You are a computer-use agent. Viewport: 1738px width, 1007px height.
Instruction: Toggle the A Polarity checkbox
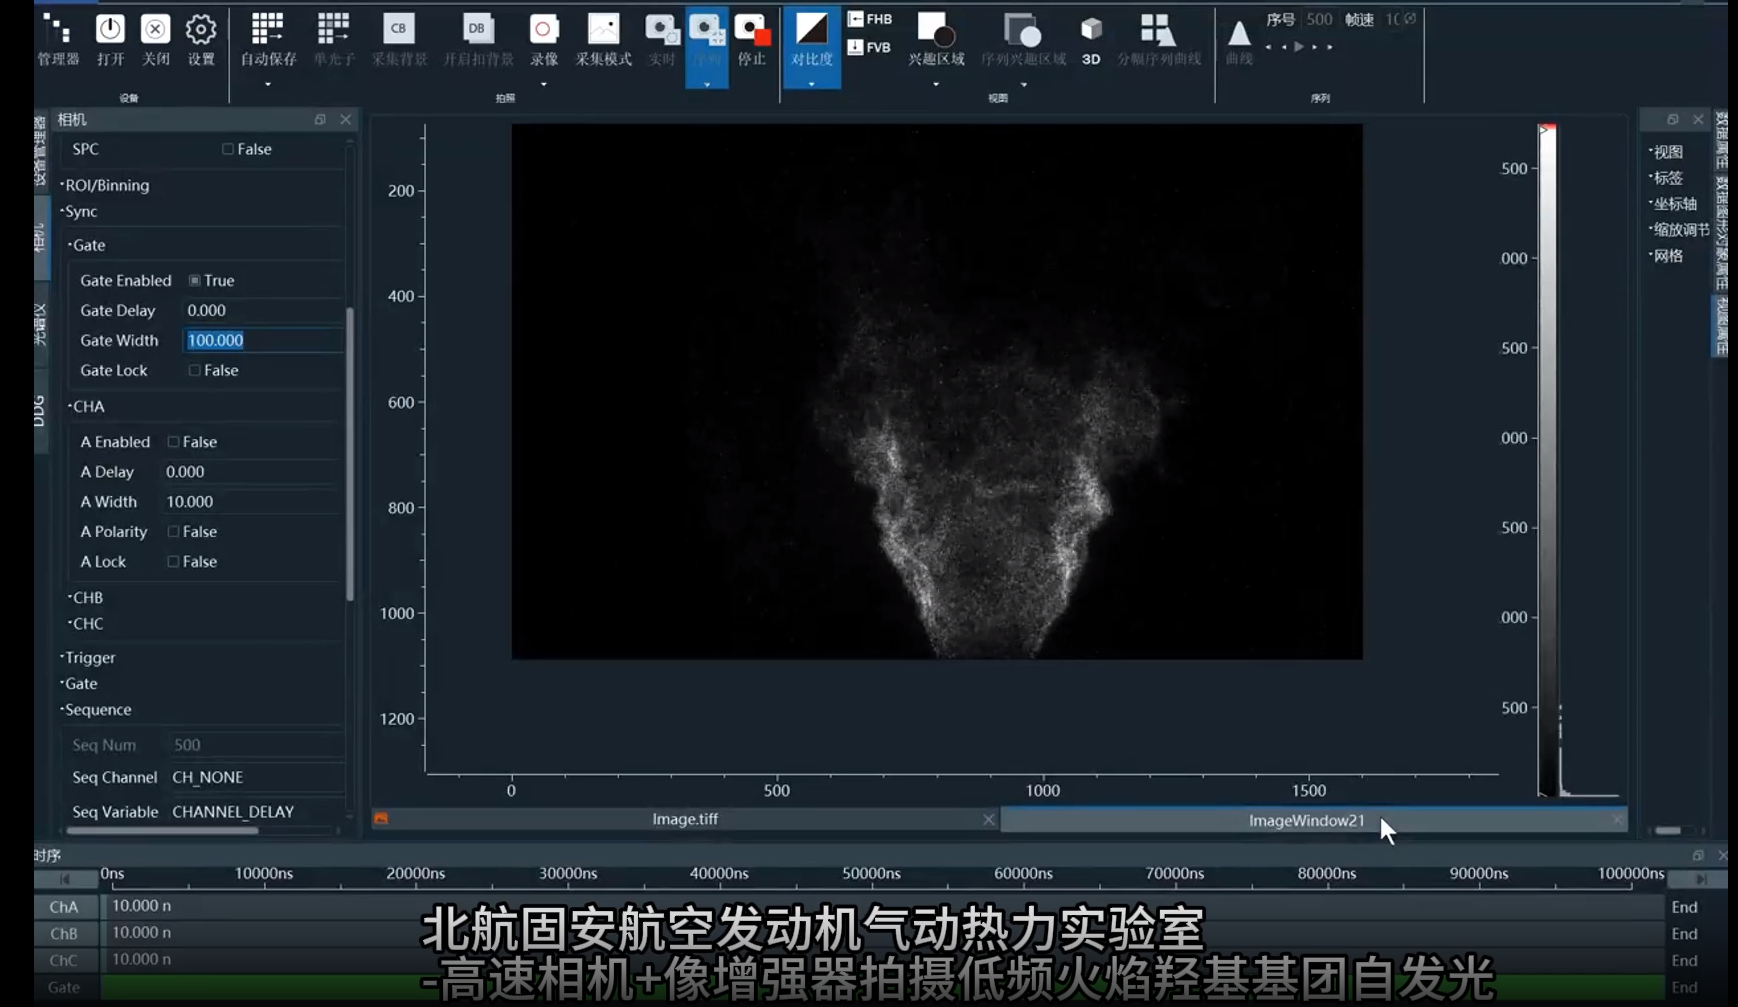click(x=173, y=532)
